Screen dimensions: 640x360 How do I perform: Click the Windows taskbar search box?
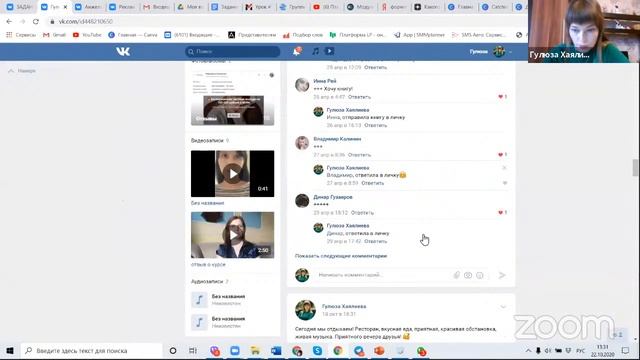(x=92, y=351)
